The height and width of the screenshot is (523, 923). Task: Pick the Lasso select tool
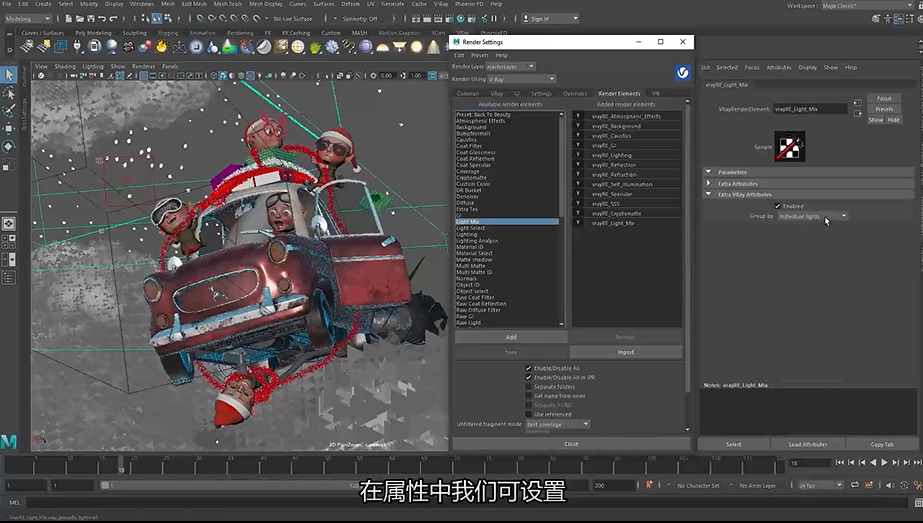point(9,93)
